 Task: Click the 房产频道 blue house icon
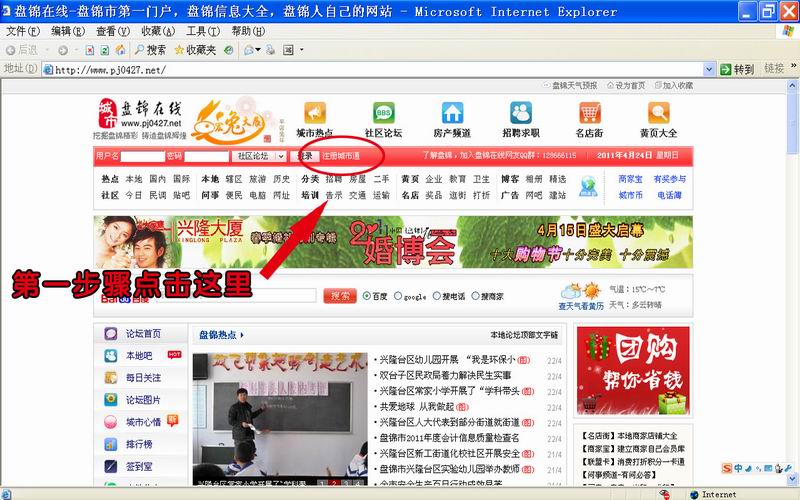(451, 113)
